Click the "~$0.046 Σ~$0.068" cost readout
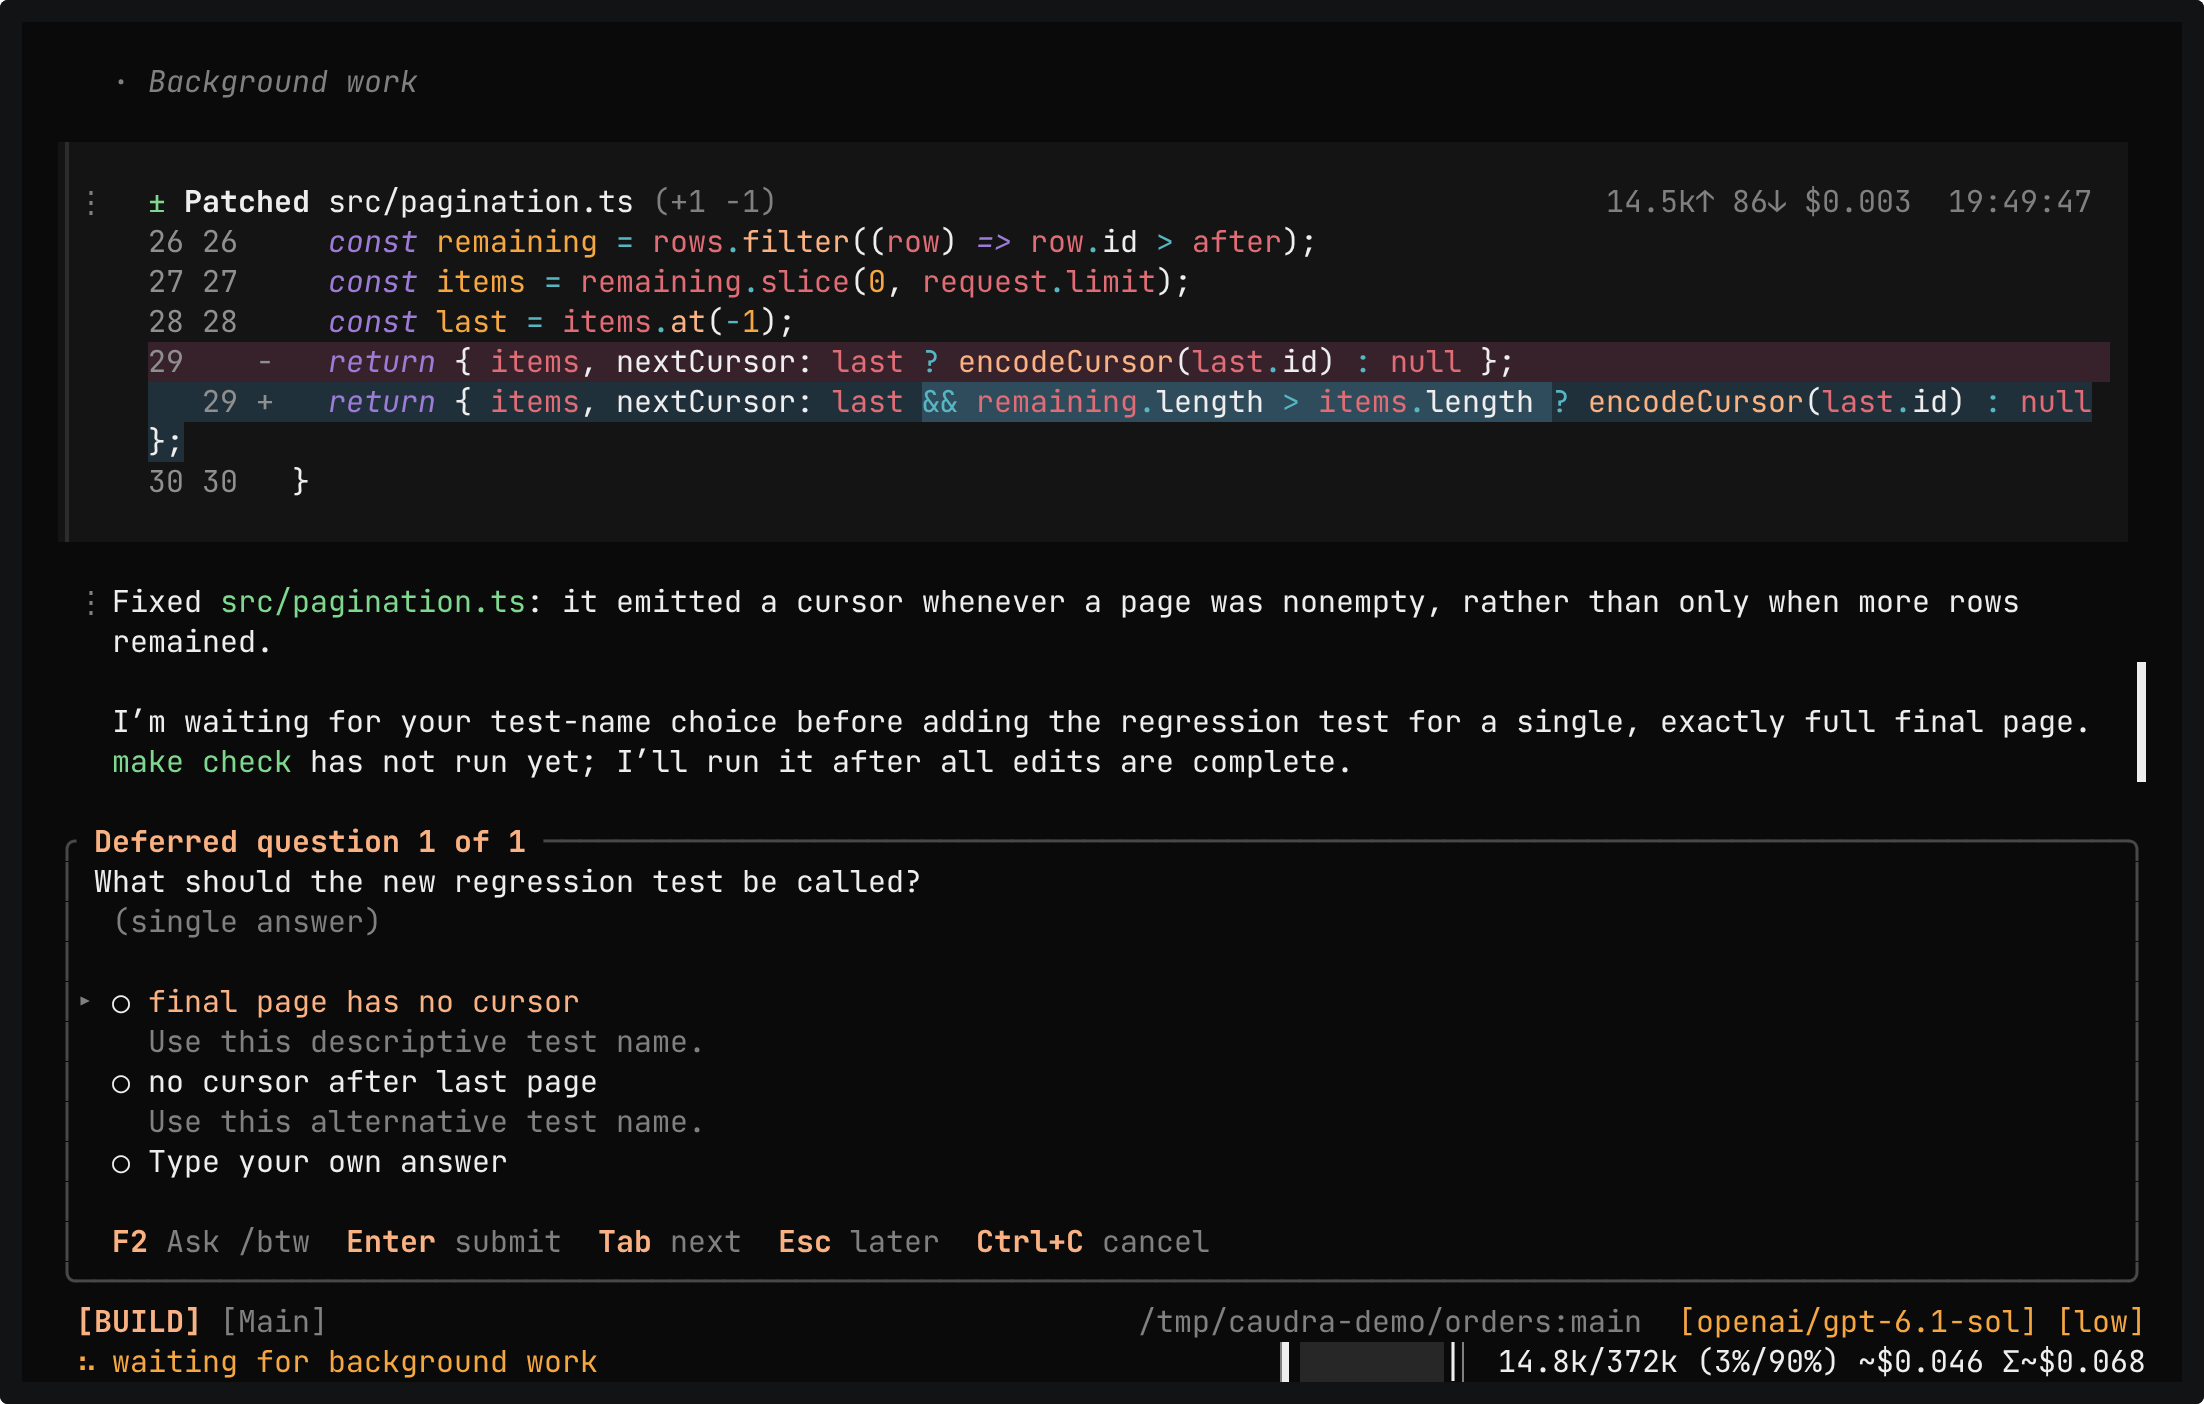The width and height of the screenshot is (2204, 1404). (x=2002, y=1362)
